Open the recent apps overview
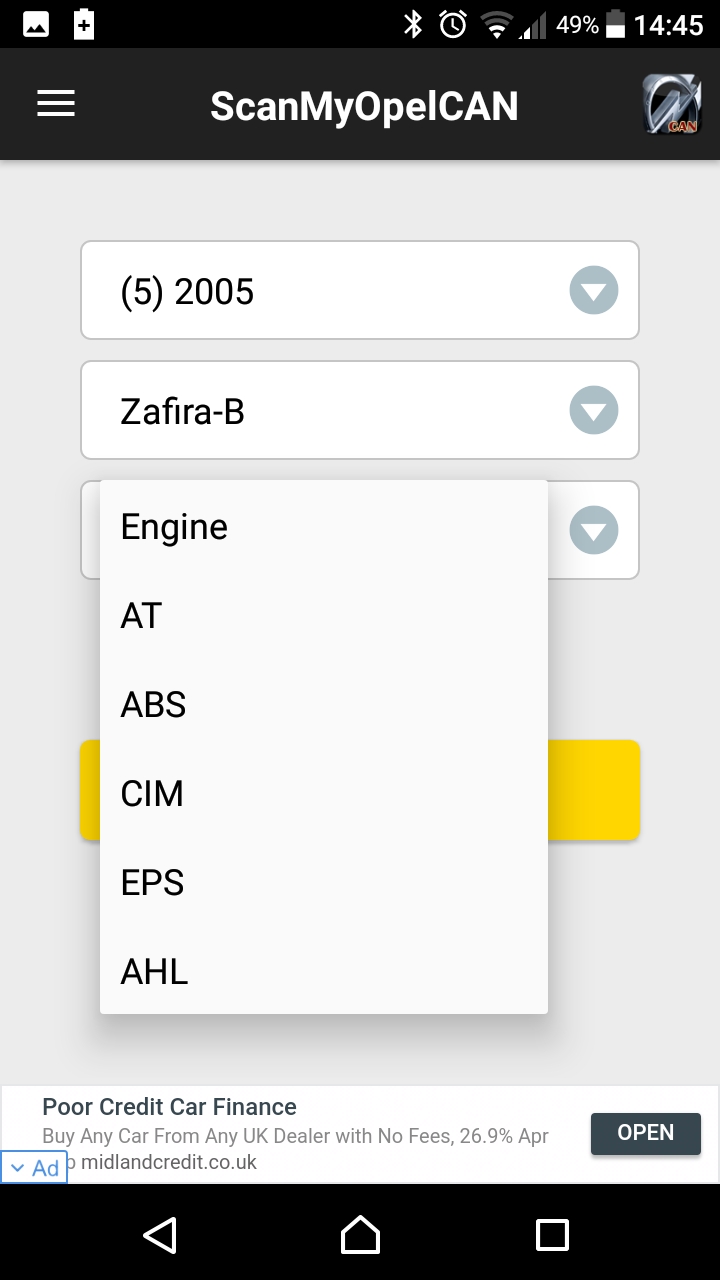This screenshot has width=720, height=1280. (552, 1235)
